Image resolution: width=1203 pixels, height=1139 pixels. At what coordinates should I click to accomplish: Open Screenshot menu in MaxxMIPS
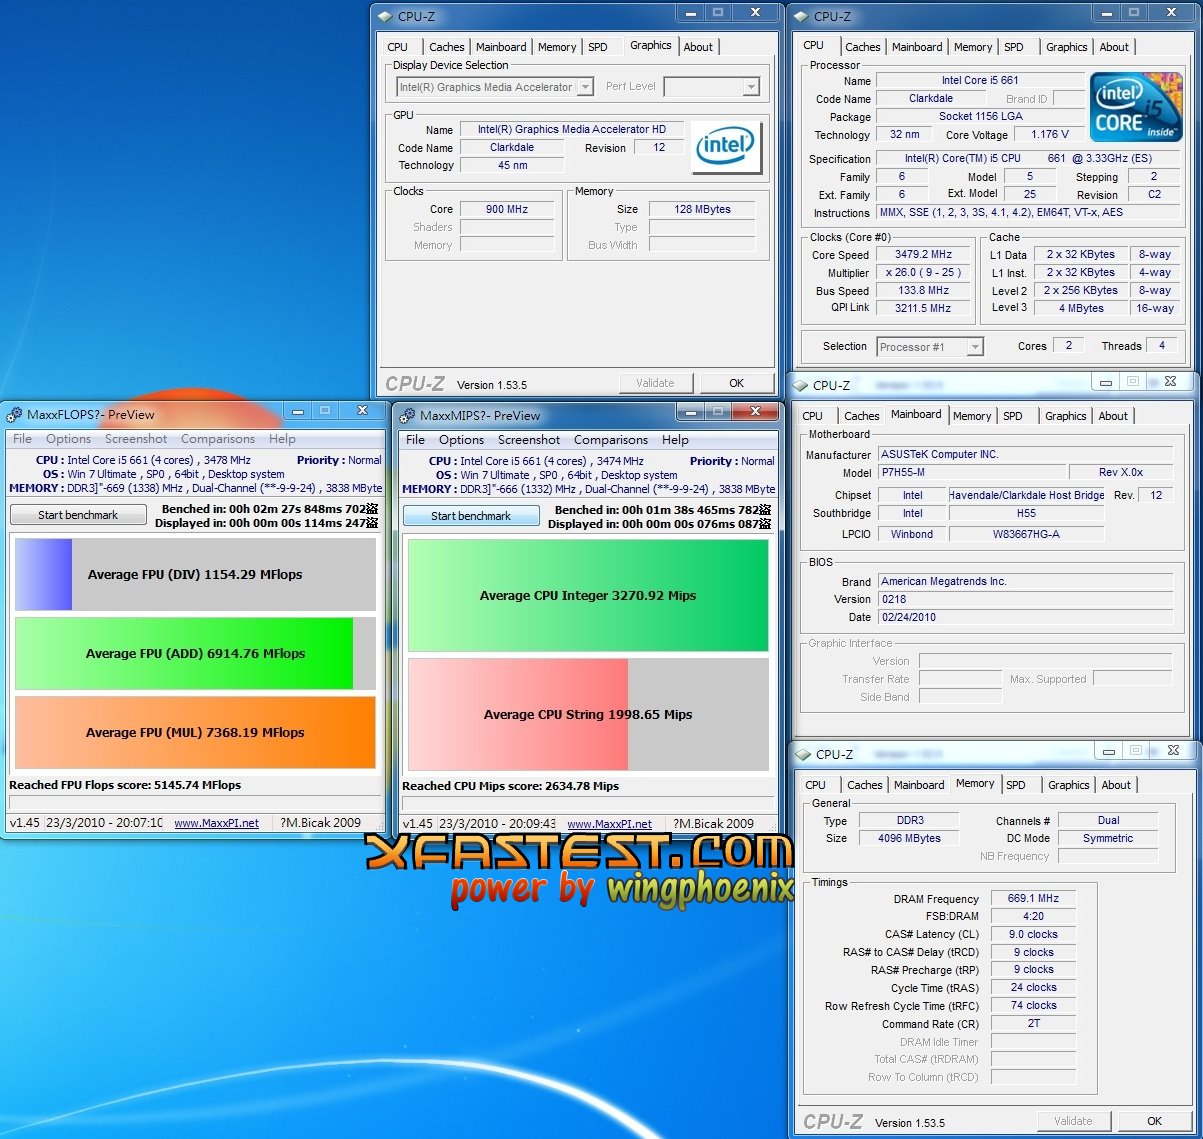coord(529,440)
